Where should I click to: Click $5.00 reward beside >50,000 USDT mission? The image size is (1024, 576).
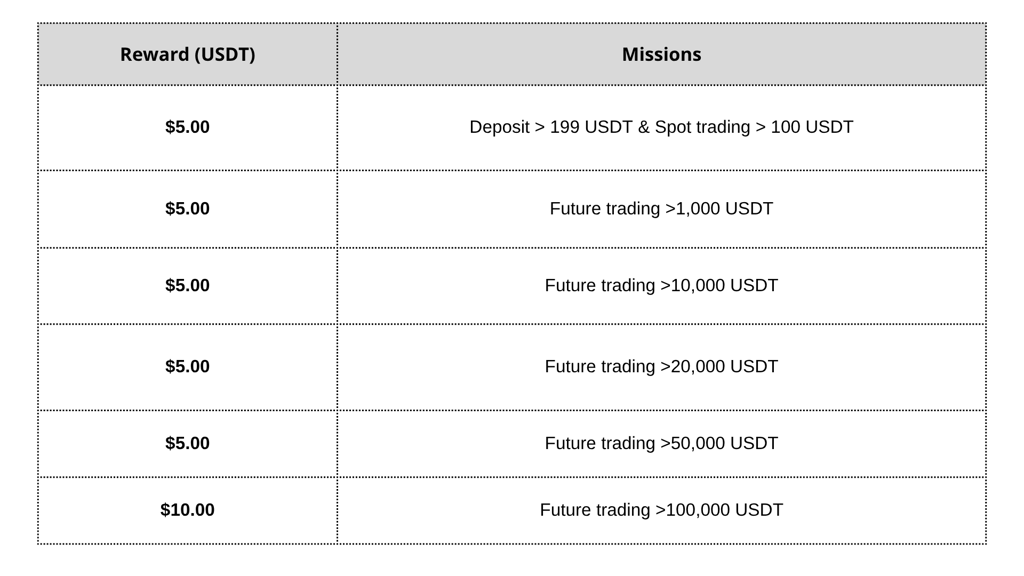tap(187, 443)
